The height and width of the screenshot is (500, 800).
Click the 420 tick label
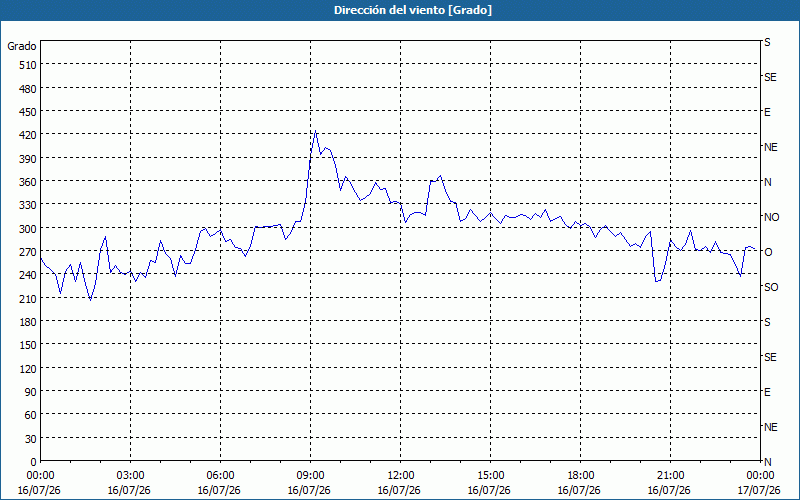[28, 135]
